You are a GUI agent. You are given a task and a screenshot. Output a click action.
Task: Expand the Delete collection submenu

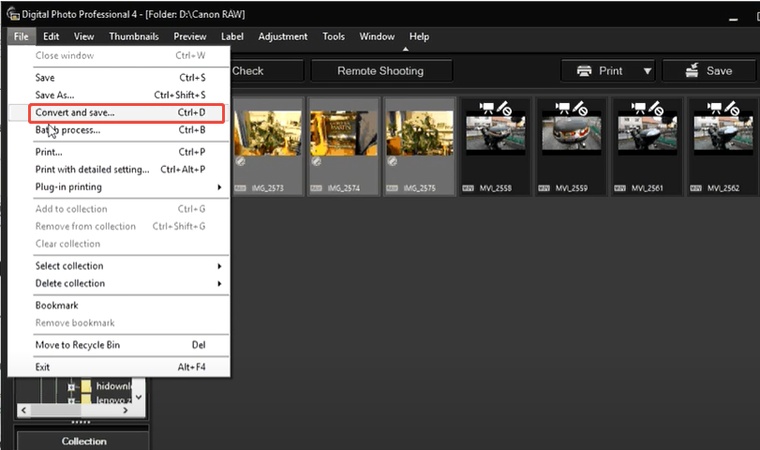[x=219, y=284]
